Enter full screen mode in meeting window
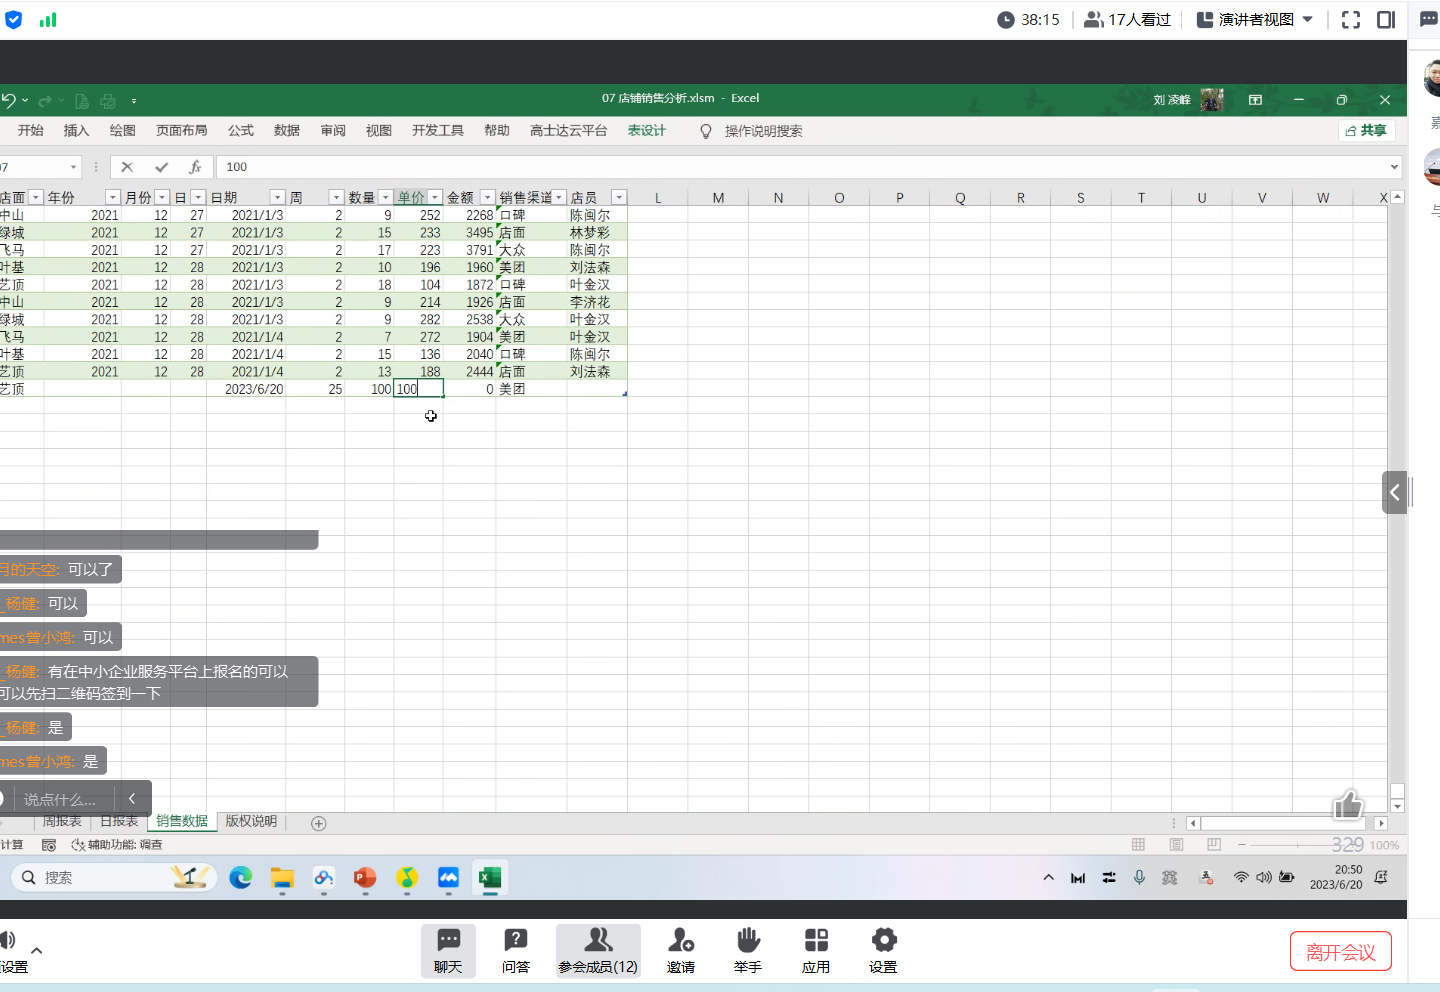The image size is (1440, 992). coord(1351,20)
